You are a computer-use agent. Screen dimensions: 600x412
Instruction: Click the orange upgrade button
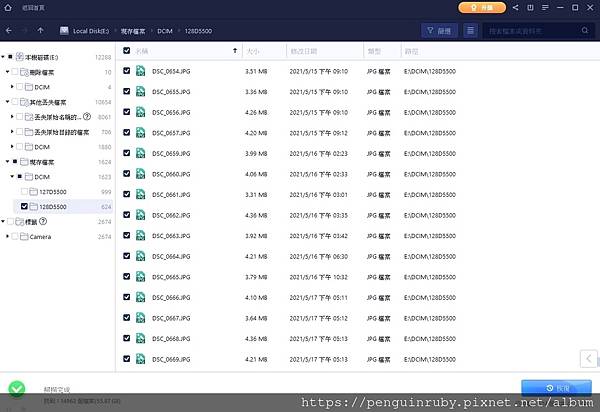point(482,7)
